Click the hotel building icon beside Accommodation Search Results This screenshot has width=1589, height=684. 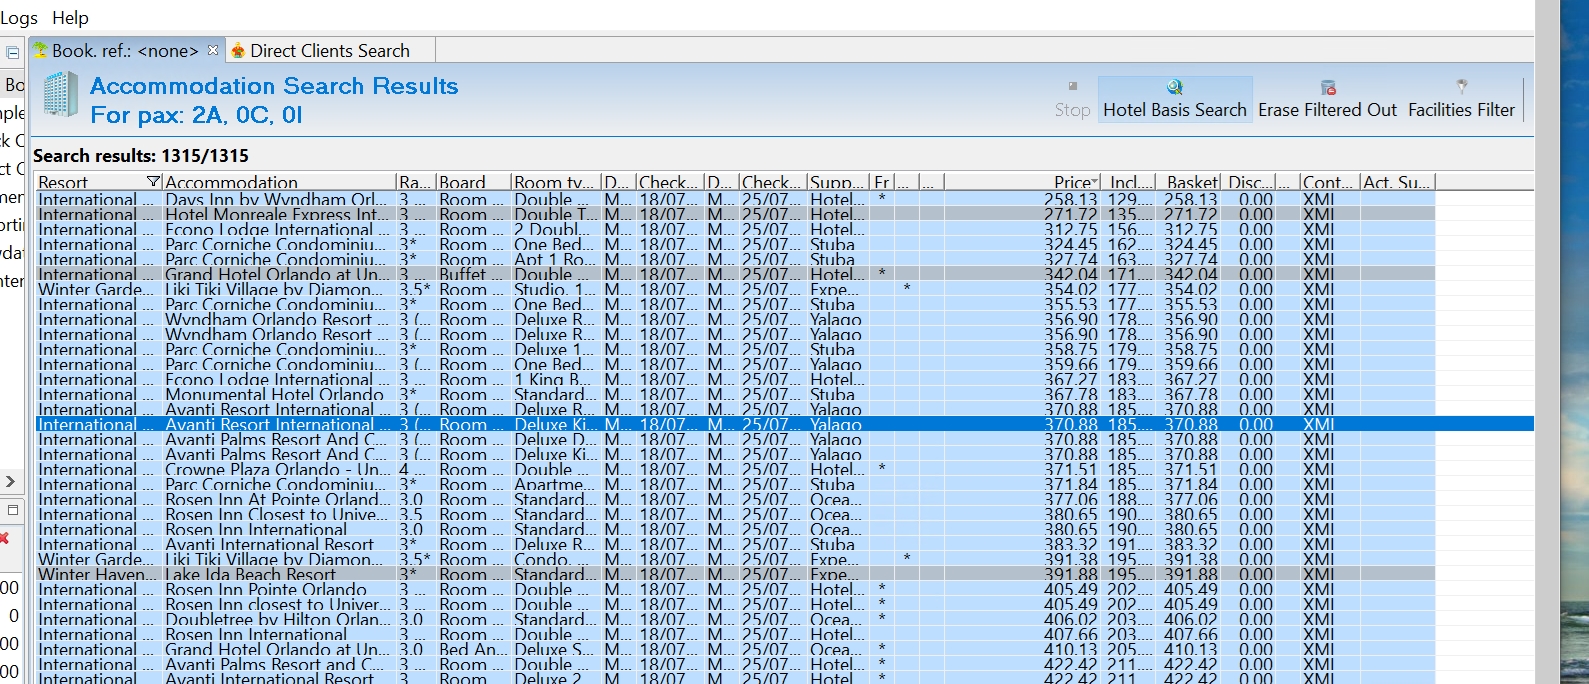click(59, 95)
